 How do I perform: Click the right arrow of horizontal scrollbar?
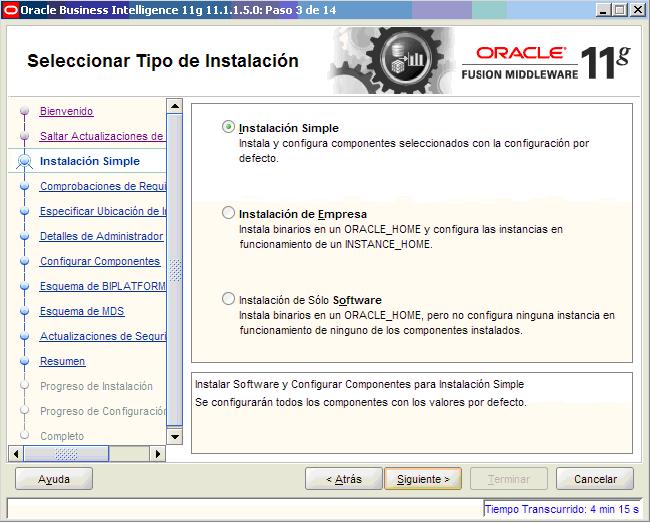point(158,453)
